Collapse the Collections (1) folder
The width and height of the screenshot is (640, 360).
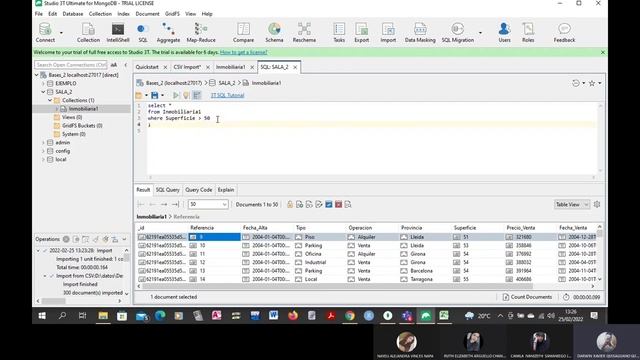click(x=50, y=100)
